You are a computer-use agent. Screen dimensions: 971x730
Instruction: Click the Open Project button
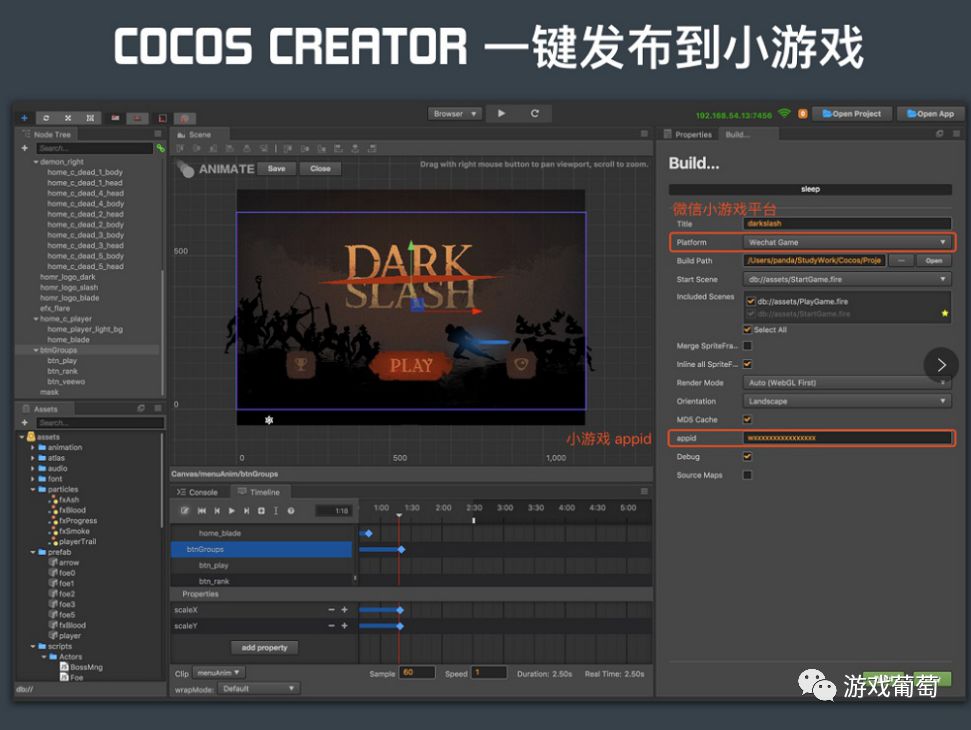[x=851, y=114]
